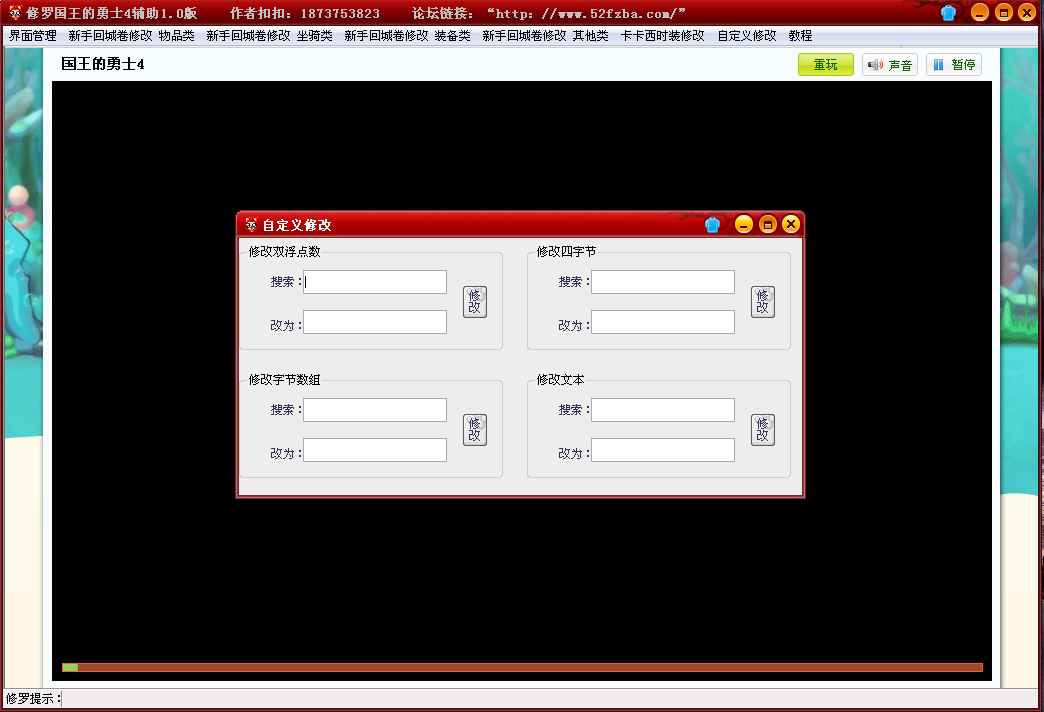
Task: Open the 卡卡西时装修改 menu
Action: [662, 36]
